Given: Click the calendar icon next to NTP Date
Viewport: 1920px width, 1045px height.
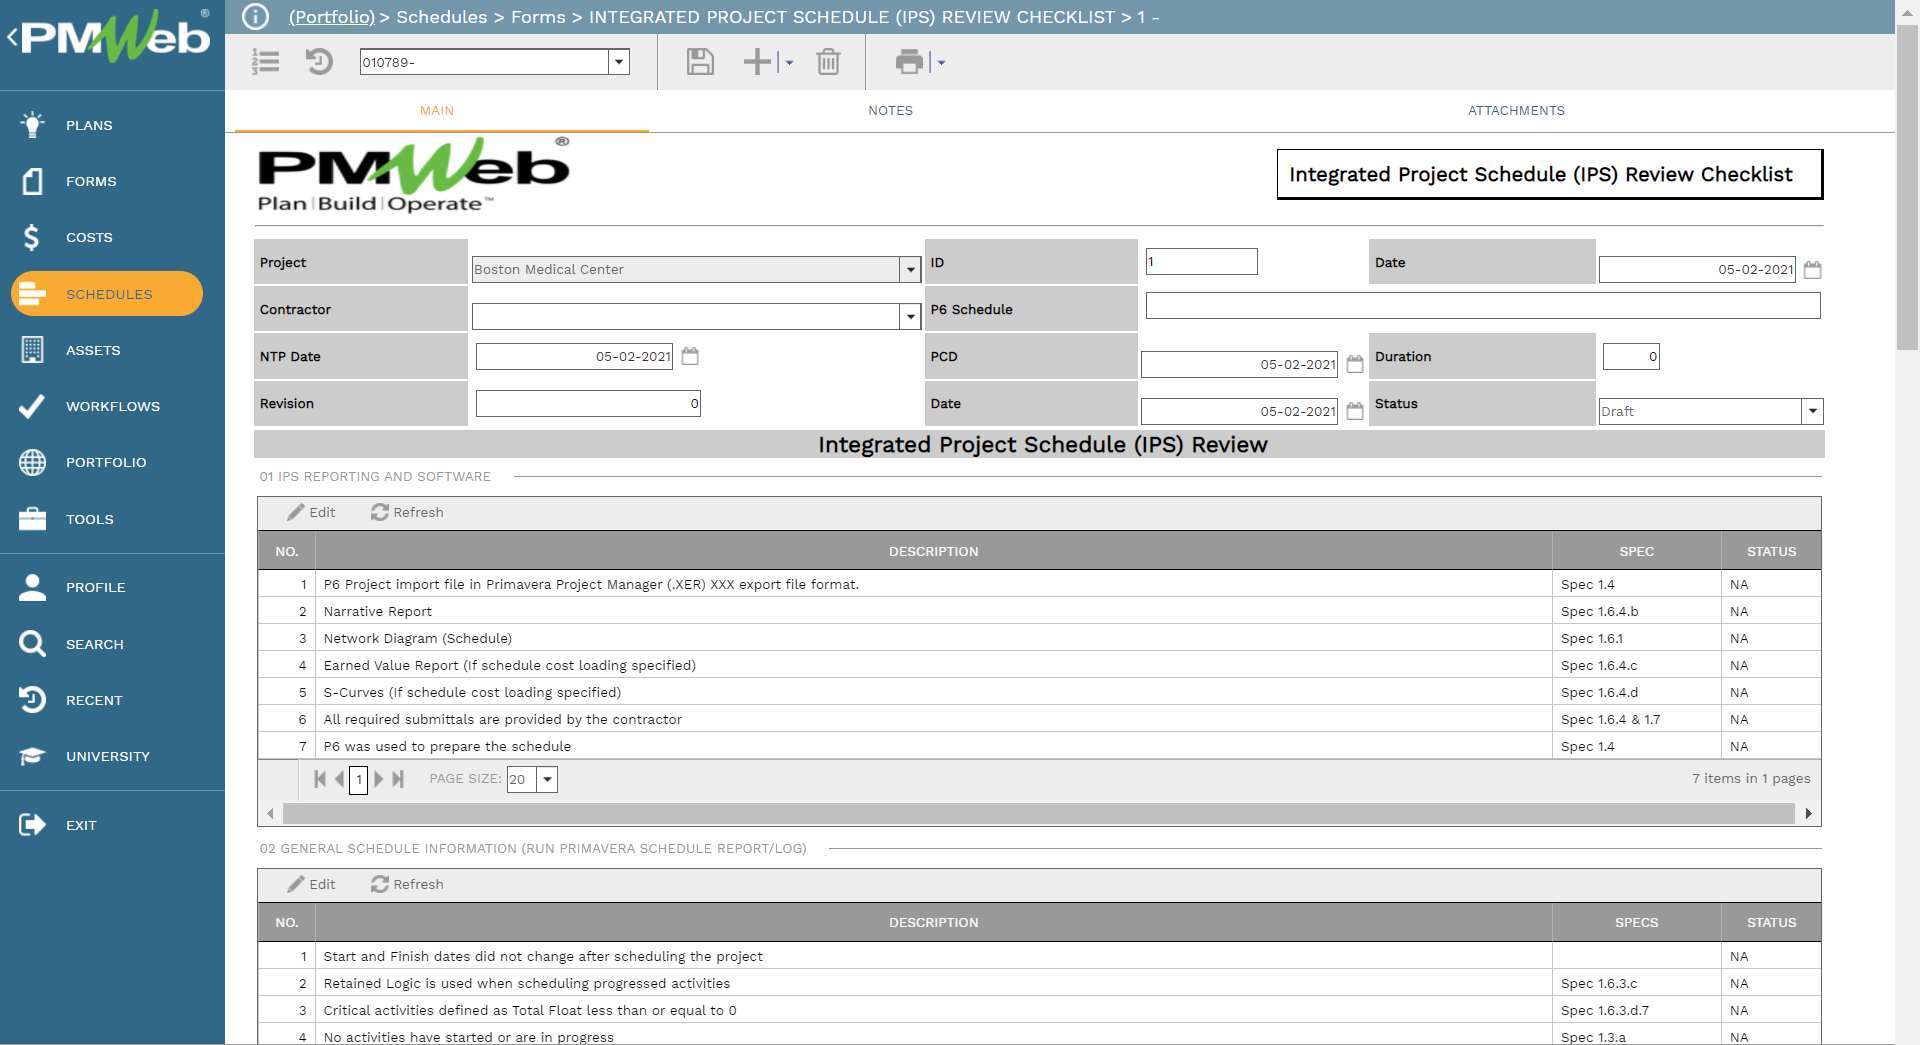Looking at the screenshot, I should (690, 355).
